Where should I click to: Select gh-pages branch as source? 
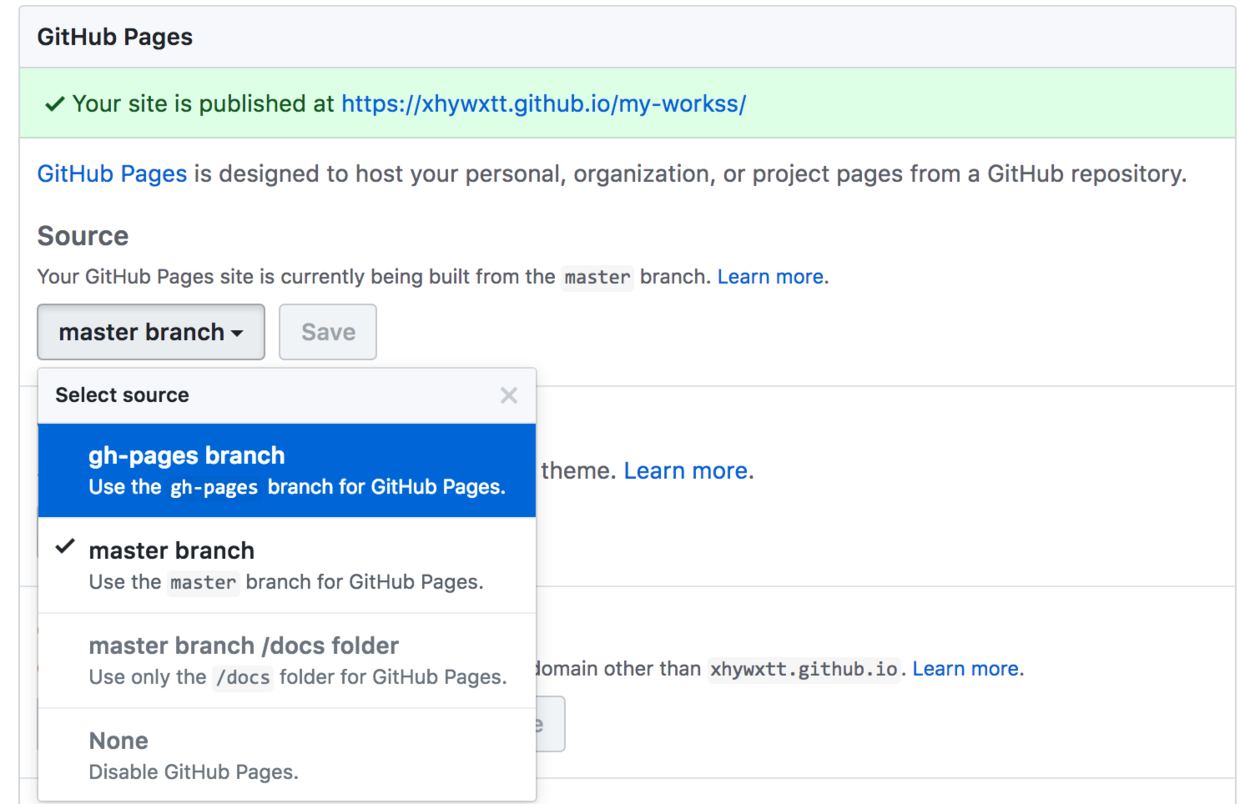click(287, 470)
